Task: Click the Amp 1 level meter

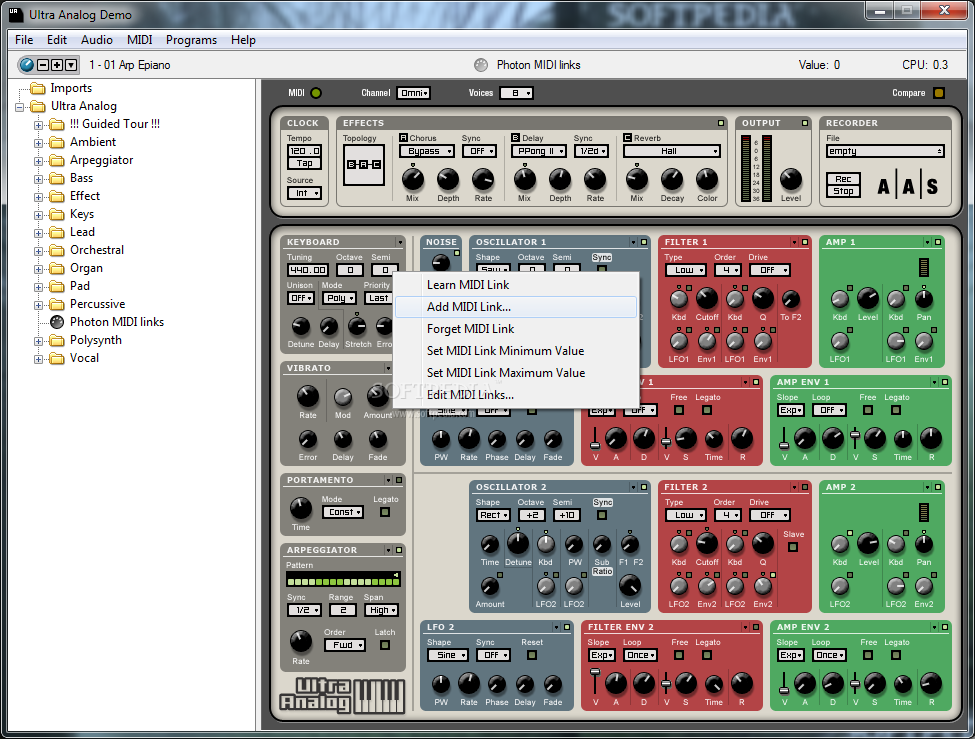Action: 923,267
